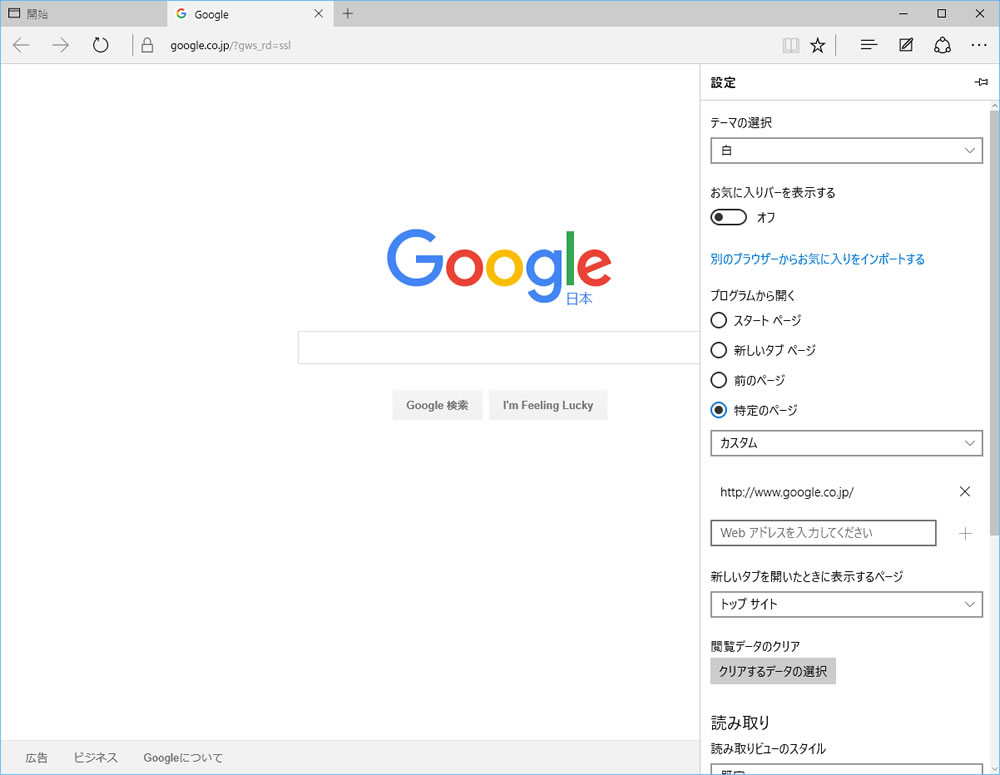Switch to the Google tab
Image resolution: width=1000 pixels, height=775 pixels.
pyautogui.click(x=250, y=13)
